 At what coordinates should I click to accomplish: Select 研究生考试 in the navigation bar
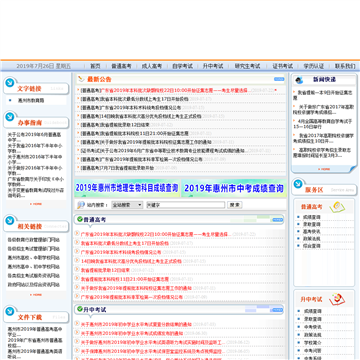(x=247, y=66)
